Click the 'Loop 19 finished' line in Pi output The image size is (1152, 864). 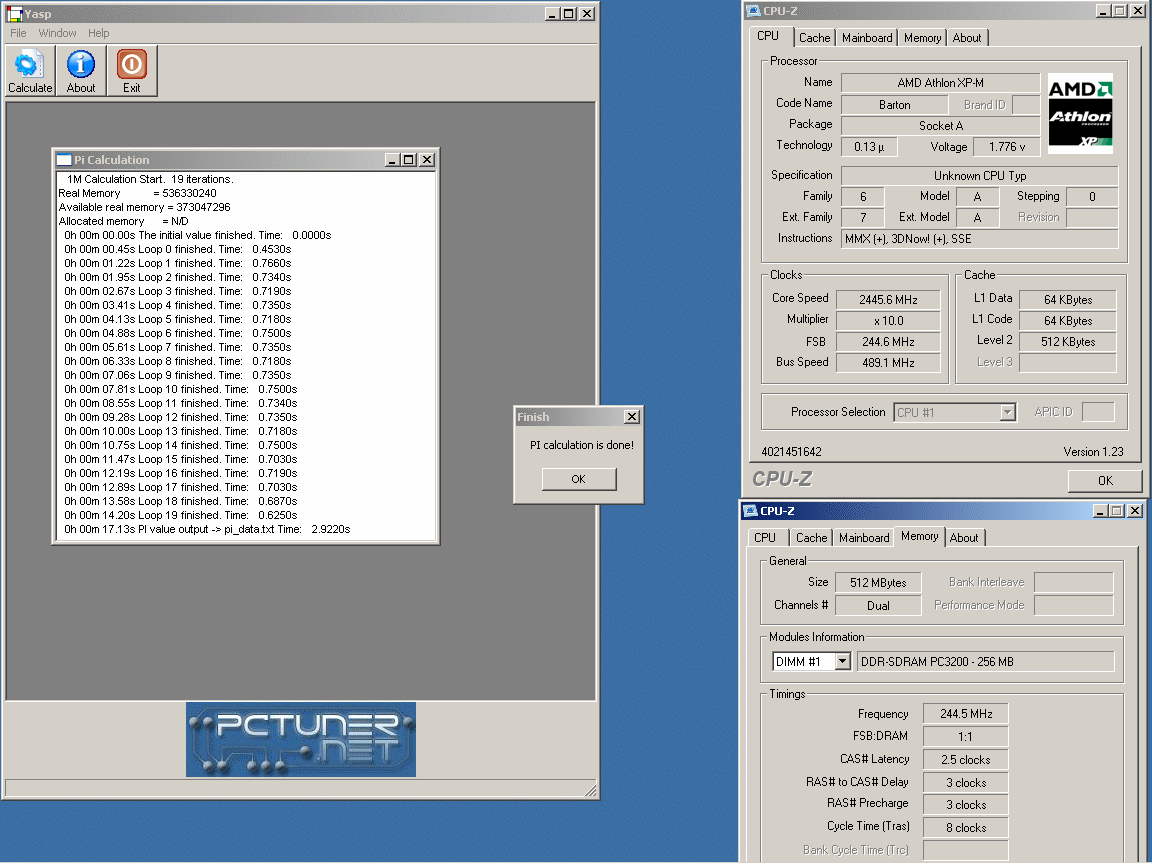(181, 515)
